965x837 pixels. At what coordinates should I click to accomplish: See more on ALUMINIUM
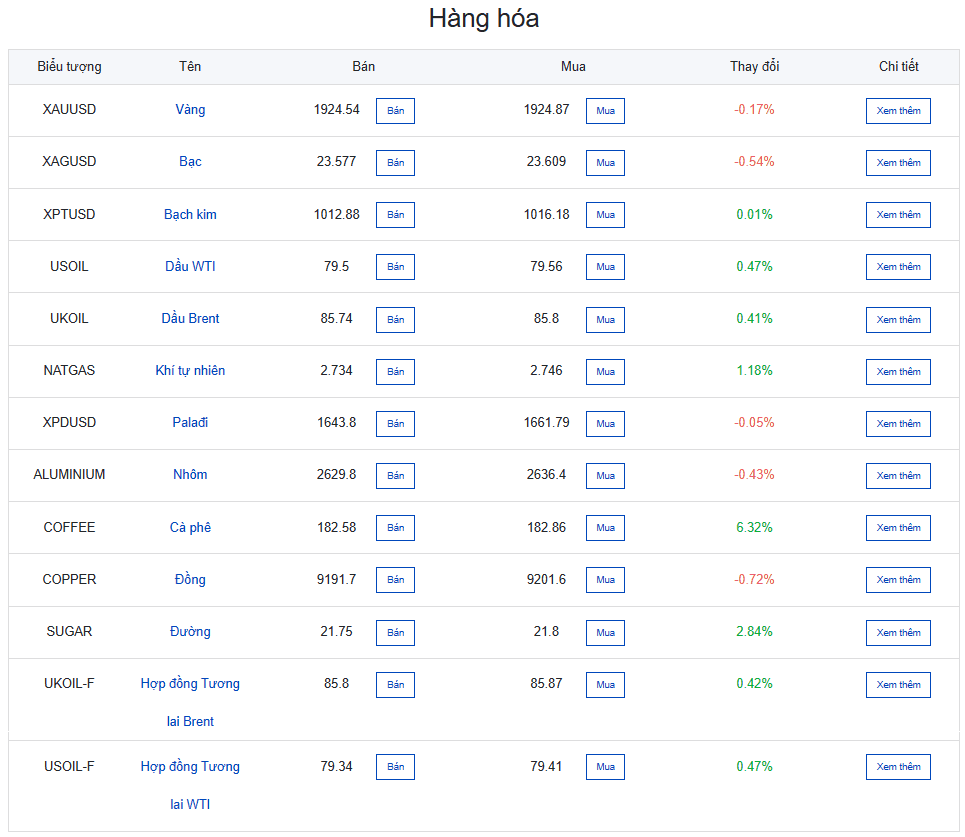click(898, 476)
